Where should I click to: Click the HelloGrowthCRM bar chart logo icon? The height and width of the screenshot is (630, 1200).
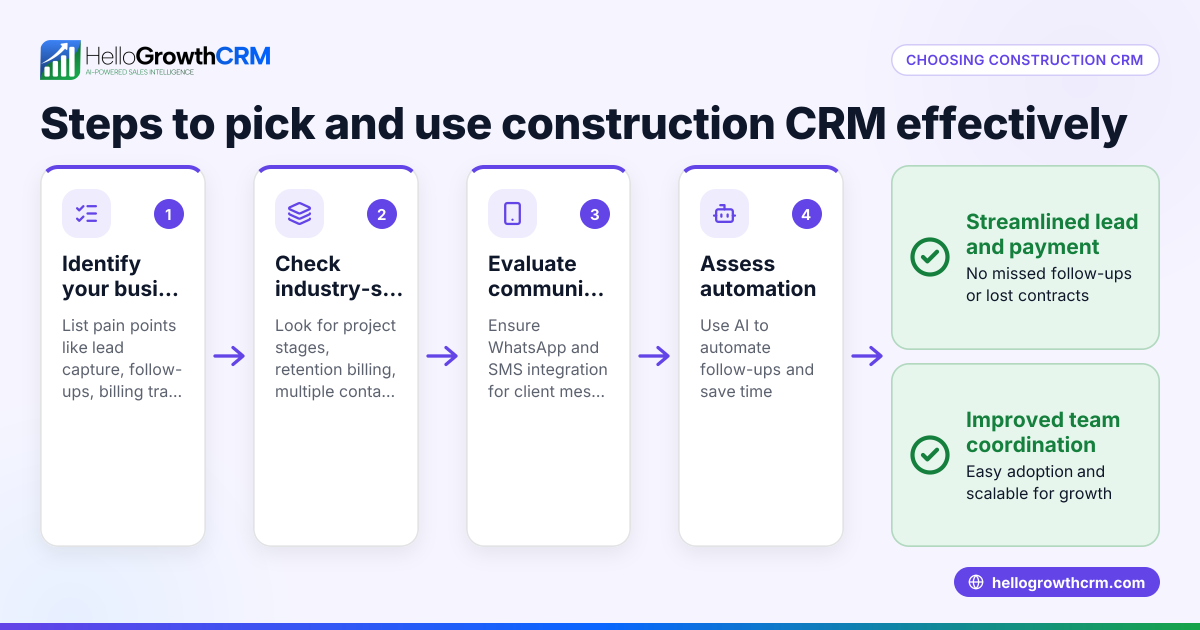click(x=60, y=60)
